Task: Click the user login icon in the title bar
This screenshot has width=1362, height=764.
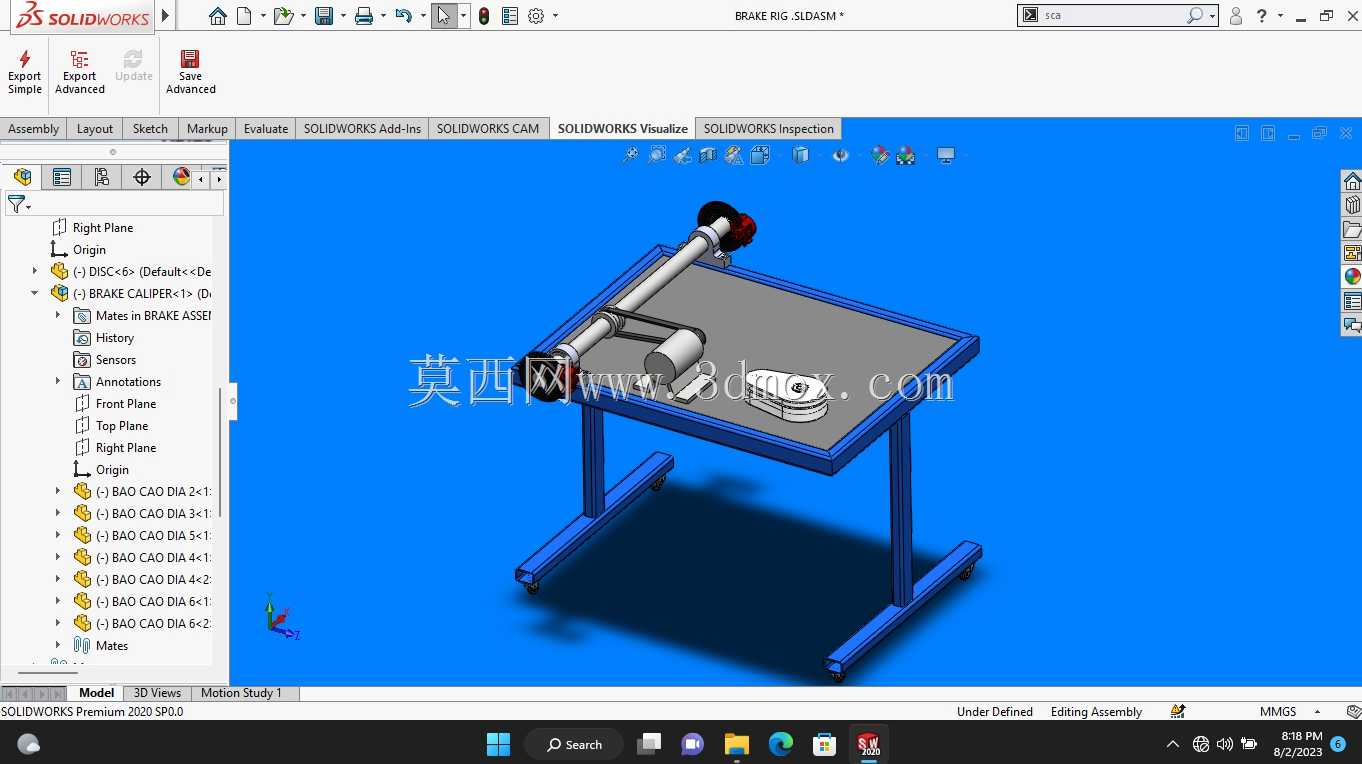Action: (x=1236, y=15)
